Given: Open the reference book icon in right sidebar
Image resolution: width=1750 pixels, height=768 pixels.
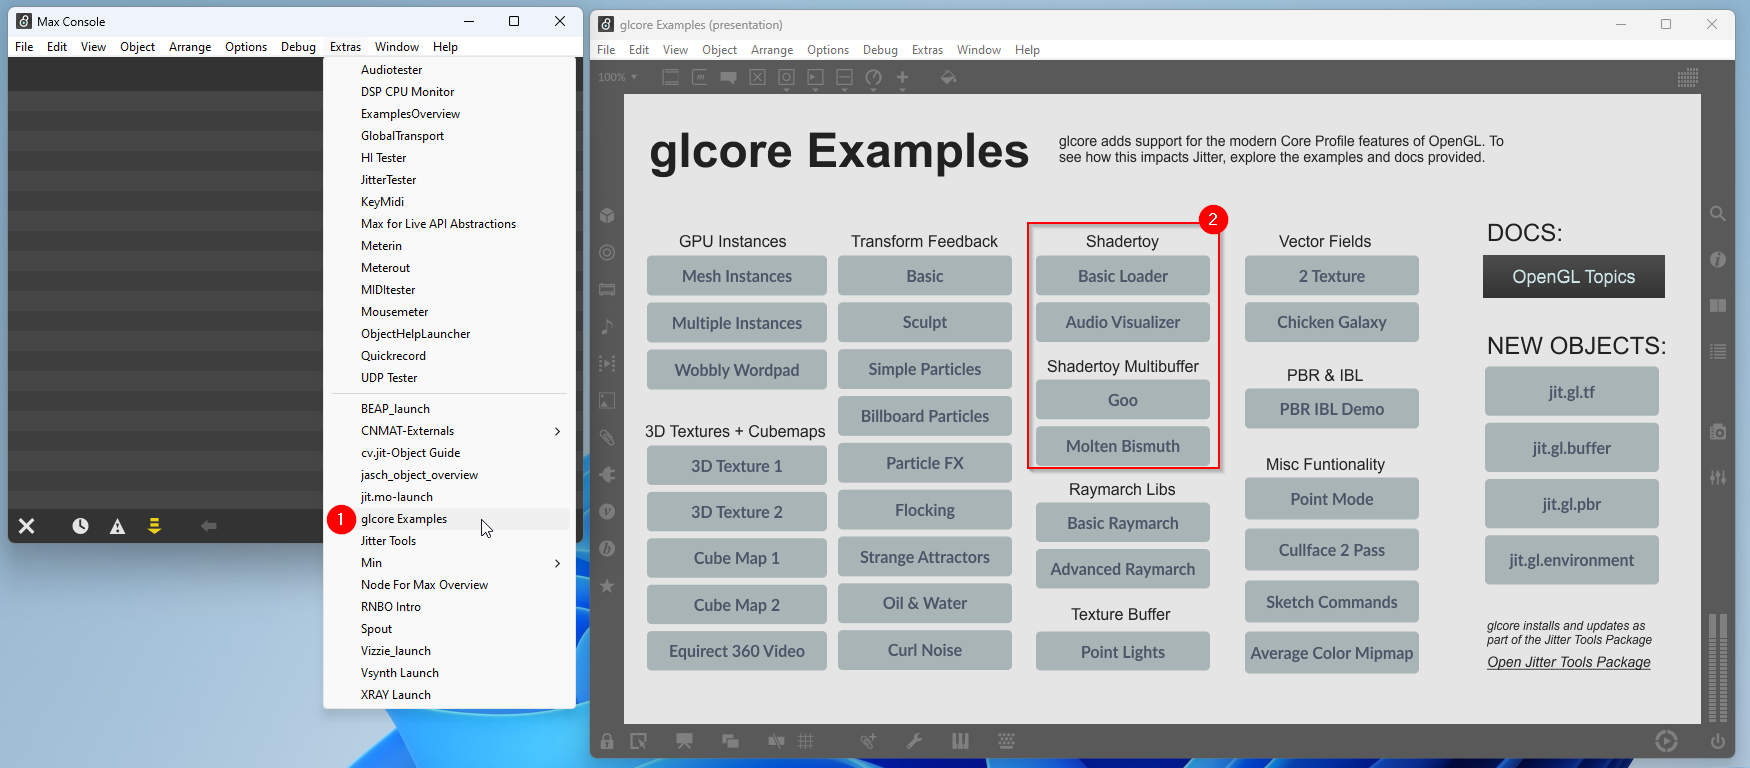Looking at the screenshot, I should 1718,306.
